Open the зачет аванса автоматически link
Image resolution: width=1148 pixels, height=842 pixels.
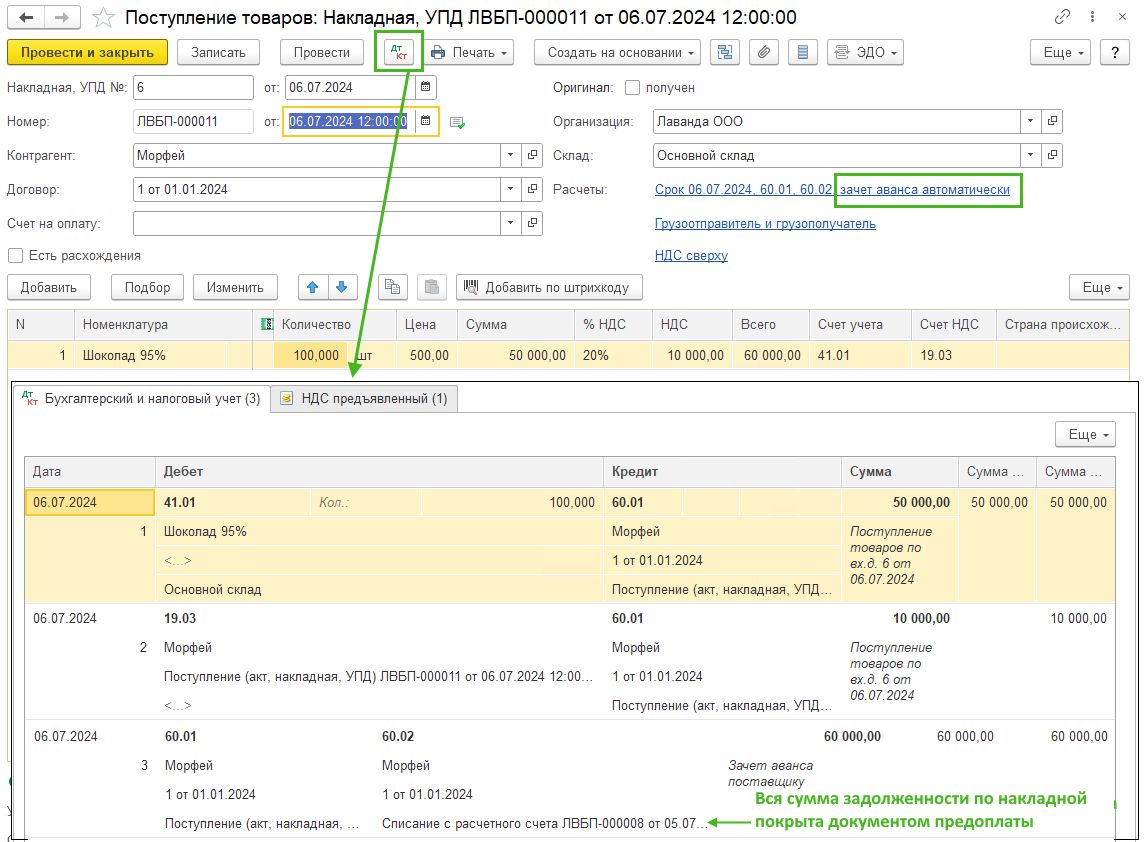pyautogui.click(x=925, y=190)
